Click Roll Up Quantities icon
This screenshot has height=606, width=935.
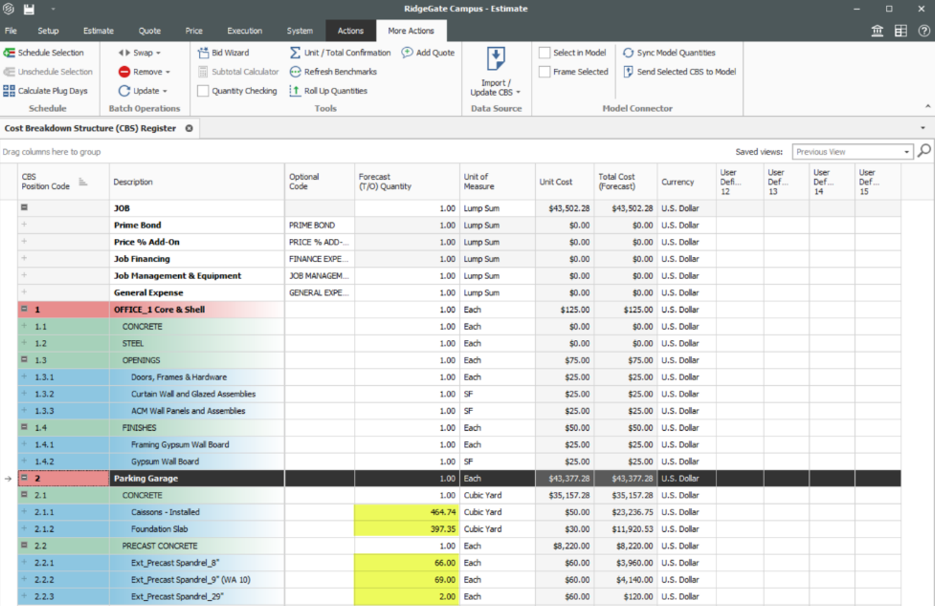tap(295, 91)
